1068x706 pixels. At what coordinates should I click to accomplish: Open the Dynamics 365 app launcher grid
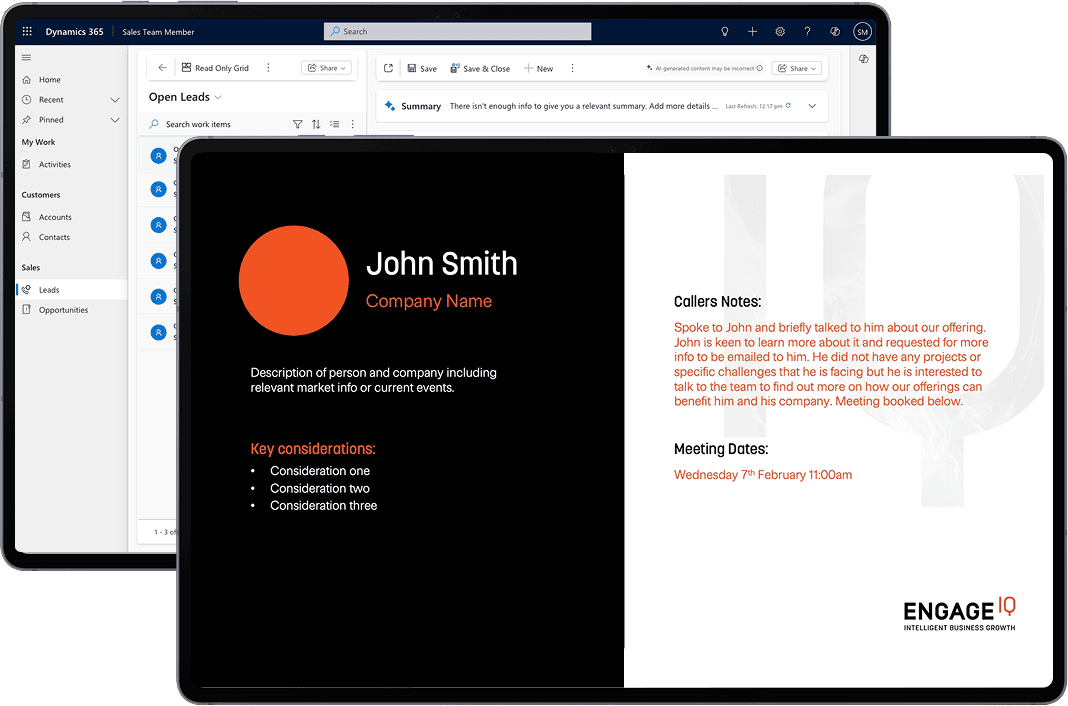(27, 32)
